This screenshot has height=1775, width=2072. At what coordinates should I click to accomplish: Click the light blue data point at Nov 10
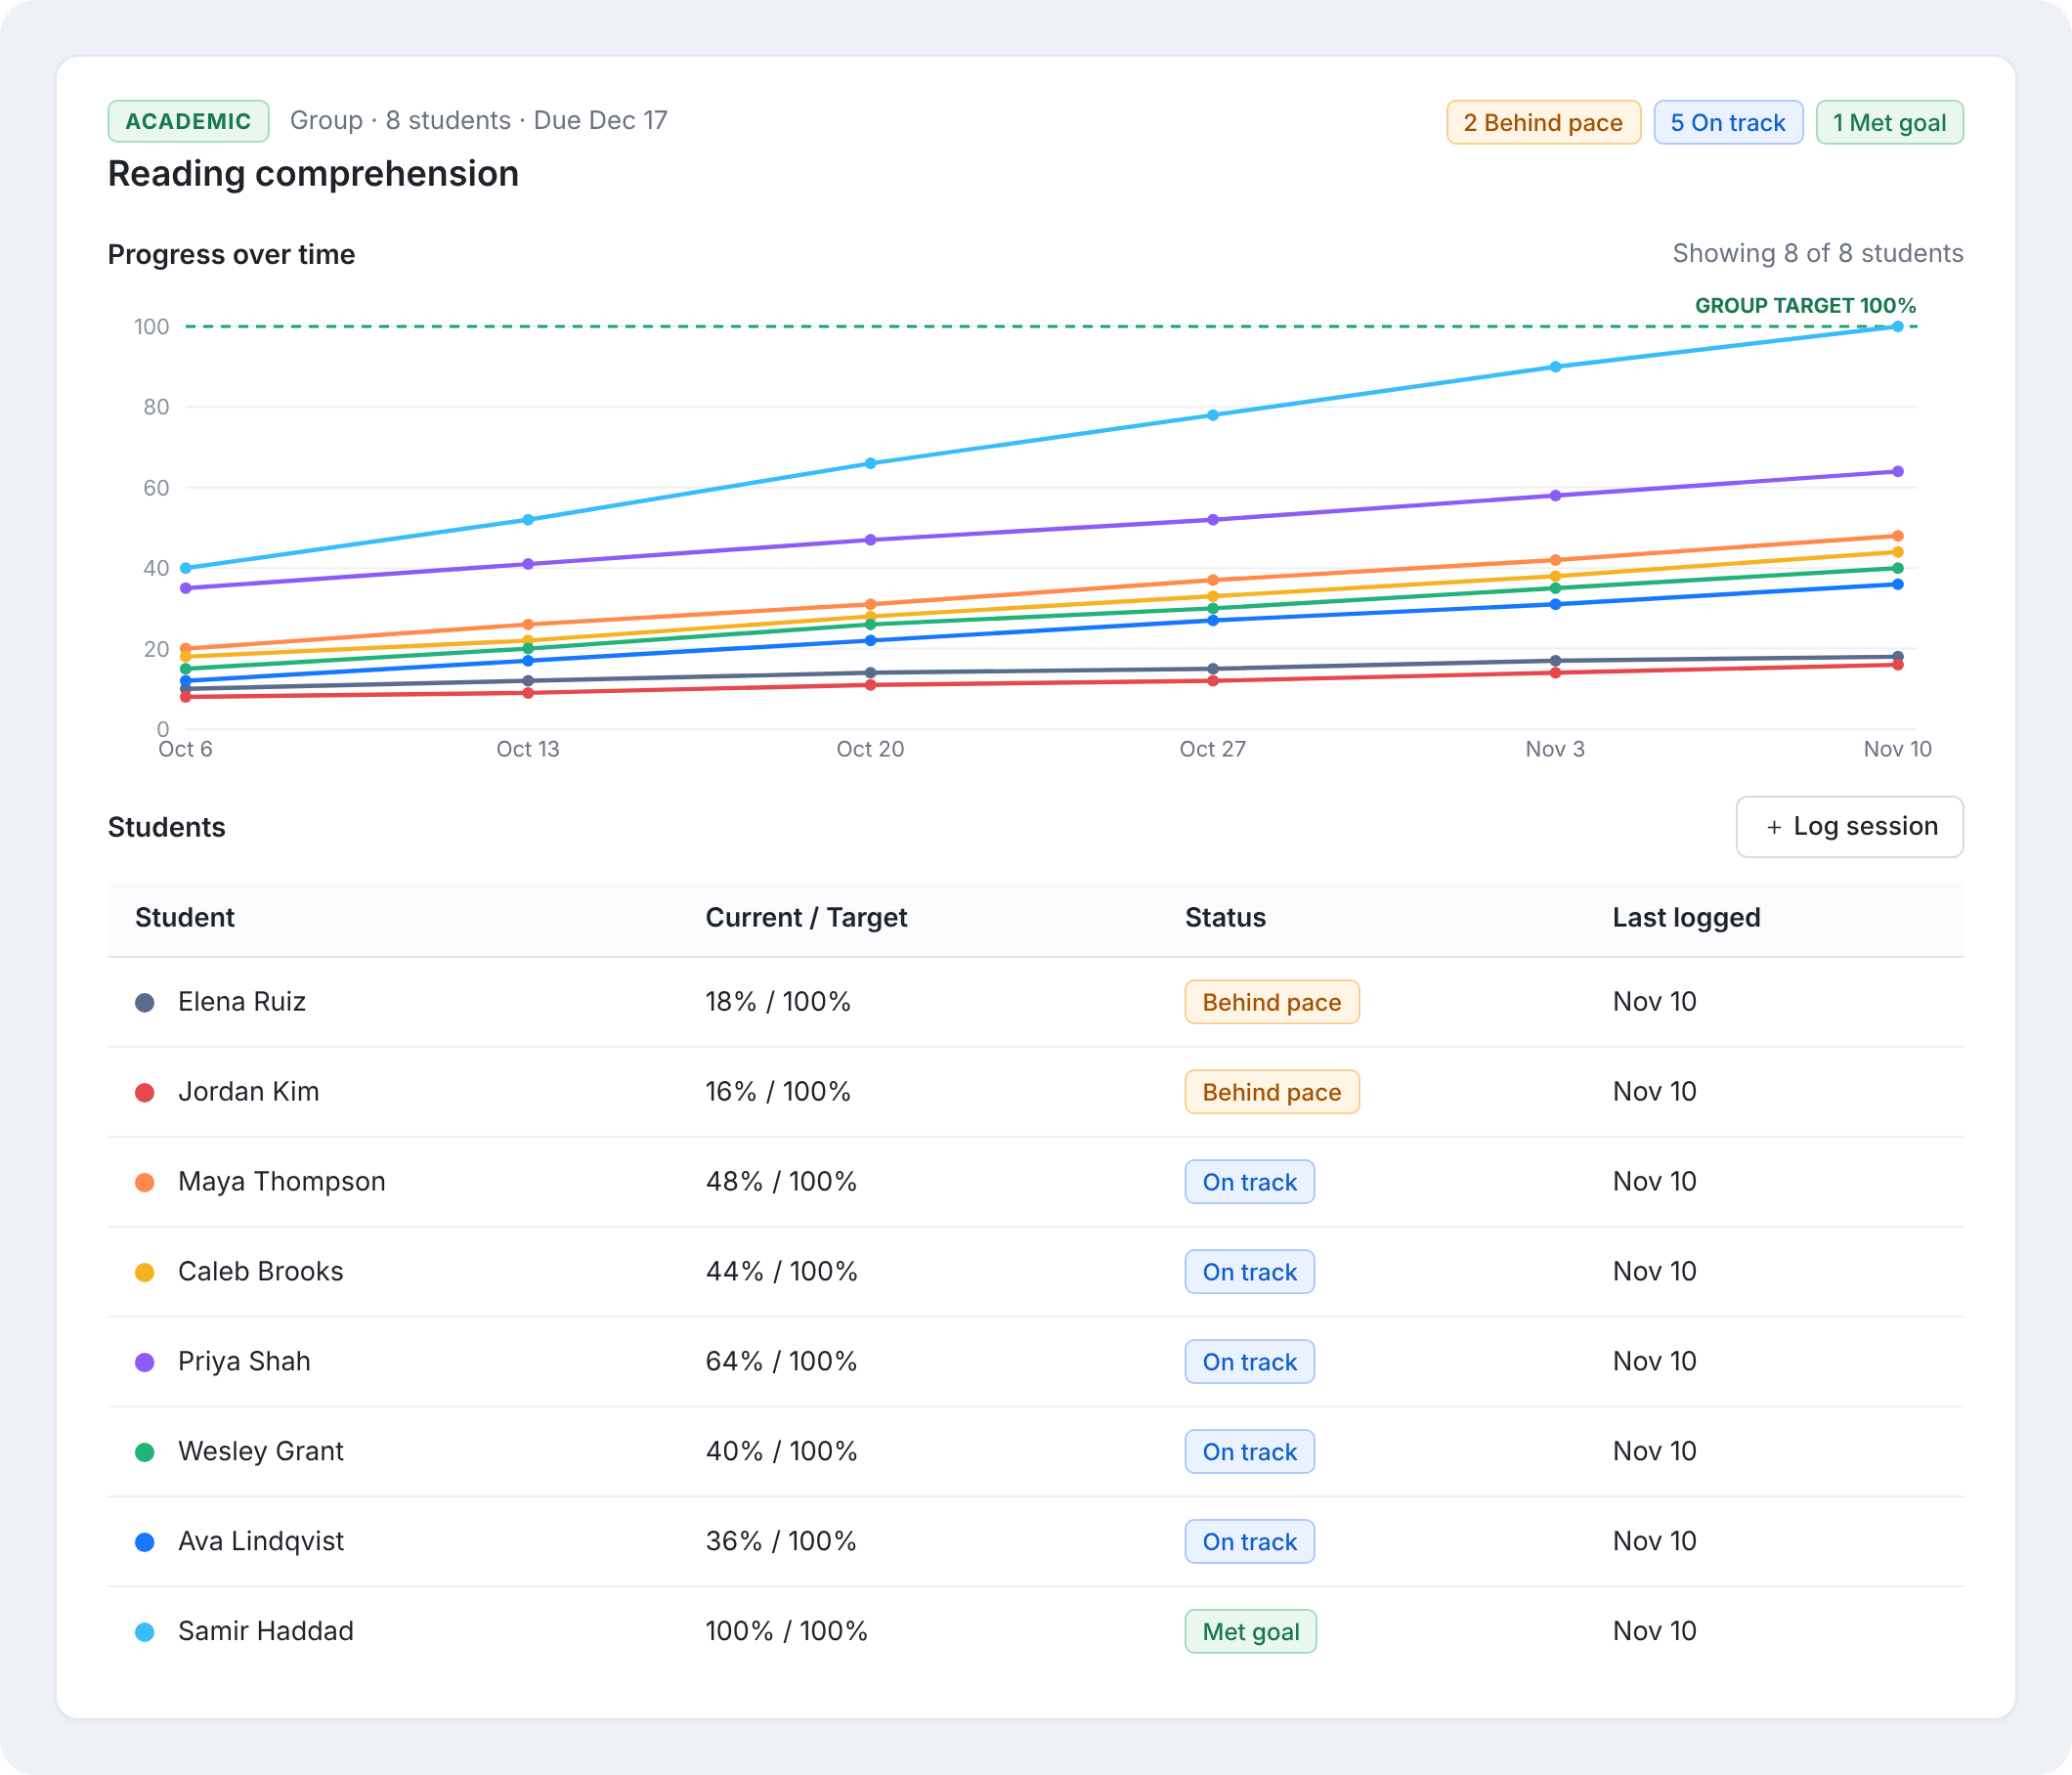[1898, 327]
